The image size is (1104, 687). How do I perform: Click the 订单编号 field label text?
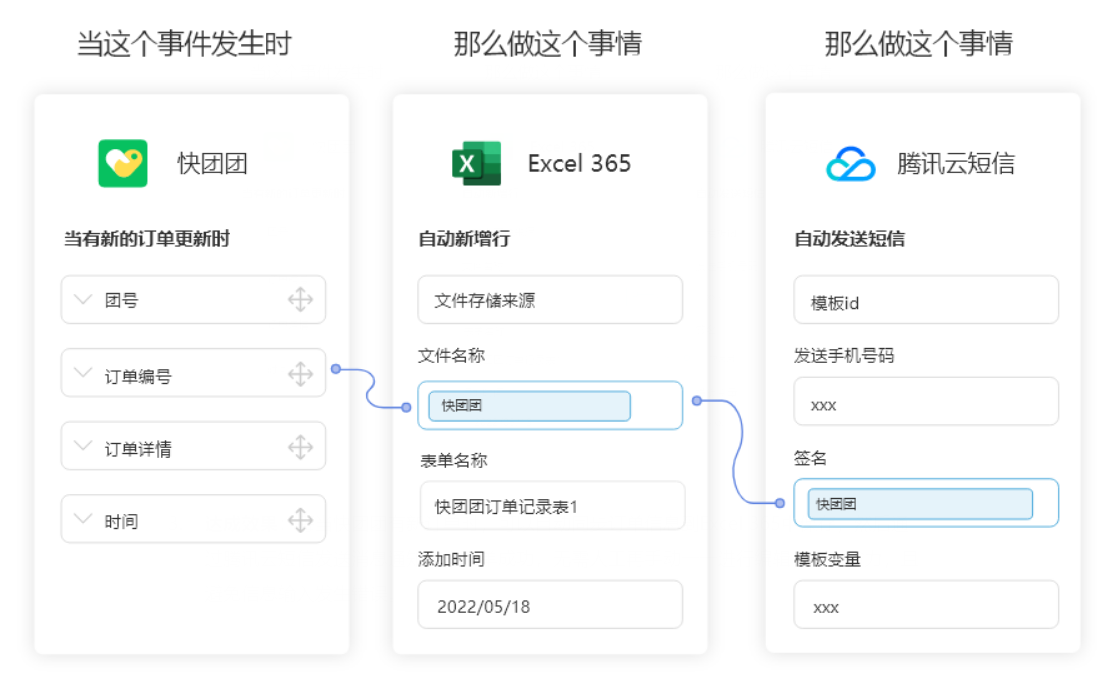click(138, 377)
